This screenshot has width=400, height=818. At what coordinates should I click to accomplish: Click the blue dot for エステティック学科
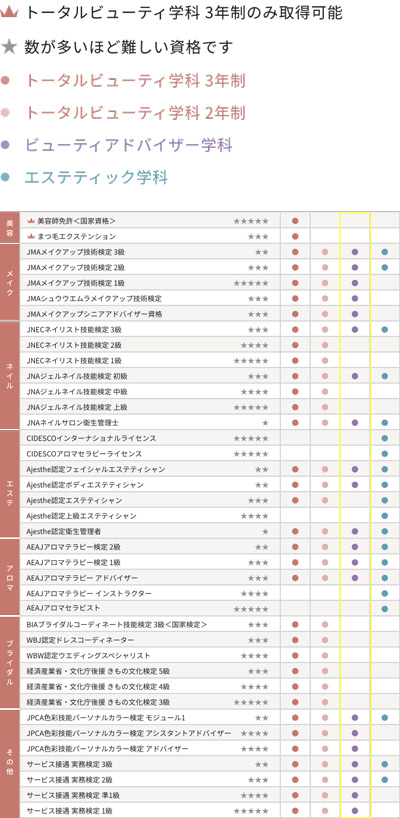(5, 177)
